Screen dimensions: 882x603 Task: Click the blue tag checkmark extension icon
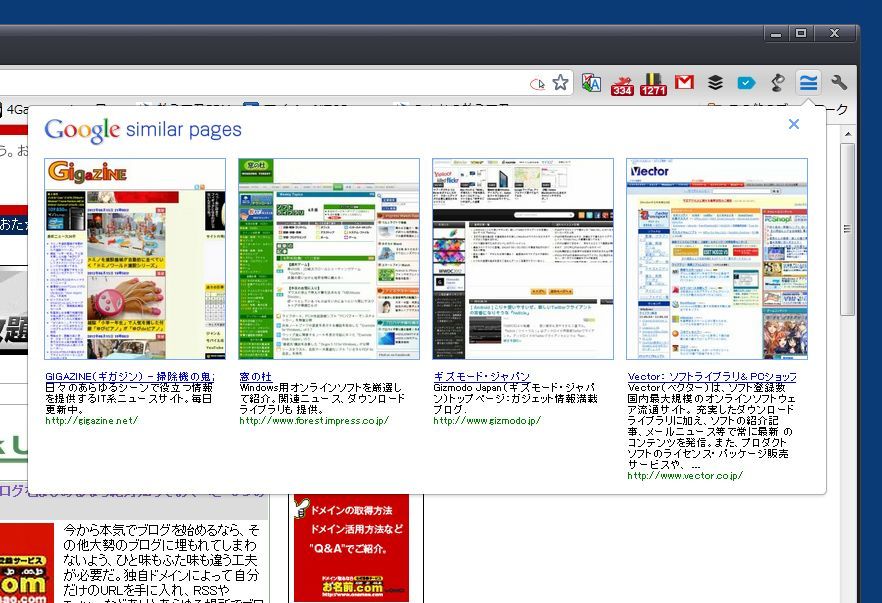tap(746, 83)
